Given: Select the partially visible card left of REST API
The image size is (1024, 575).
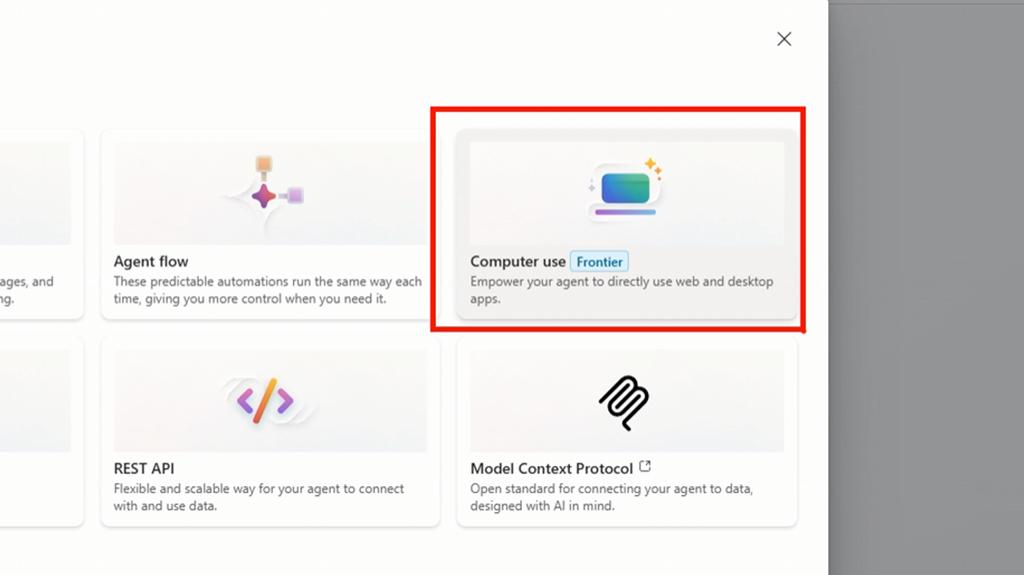Looking at the screenshot, I should 40,430.
